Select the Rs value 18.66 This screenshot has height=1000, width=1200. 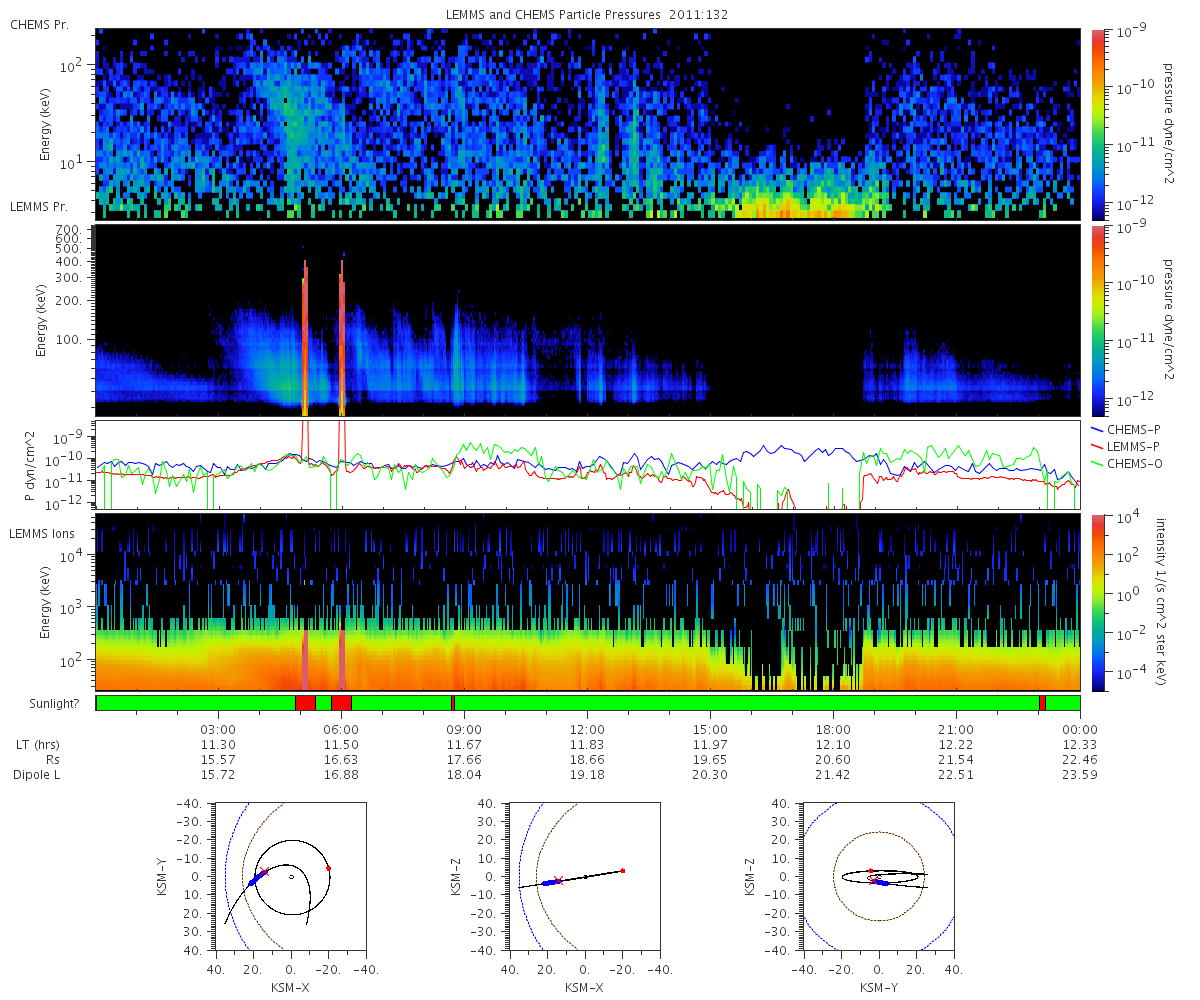(588, 760)
